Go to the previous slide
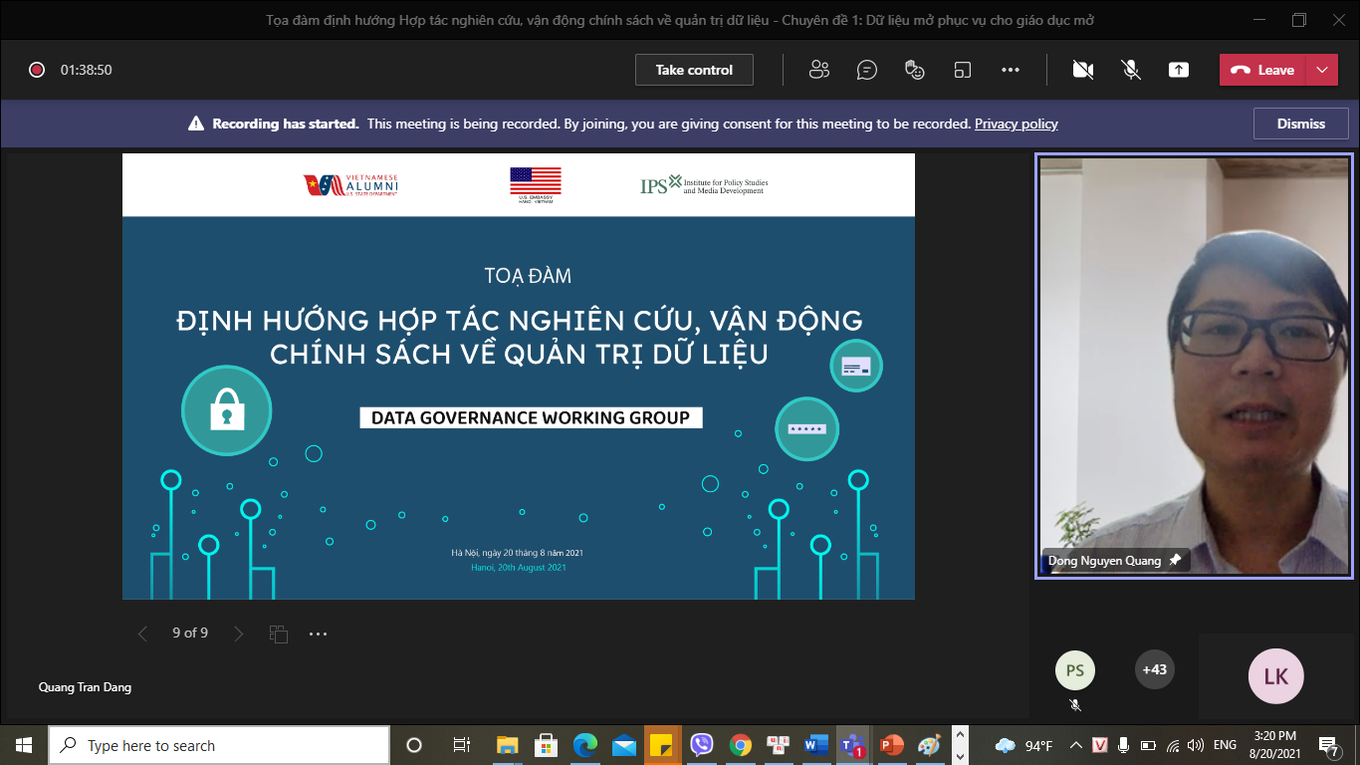 142,634
